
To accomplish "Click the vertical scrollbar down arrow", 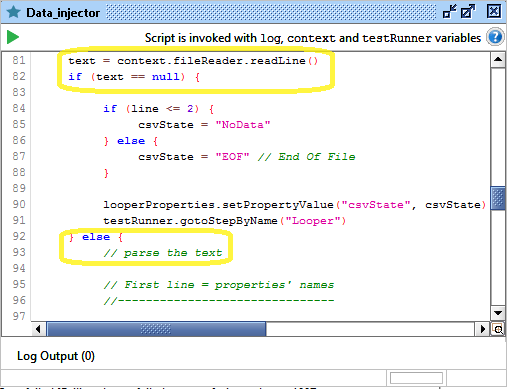I will [498, 313].
